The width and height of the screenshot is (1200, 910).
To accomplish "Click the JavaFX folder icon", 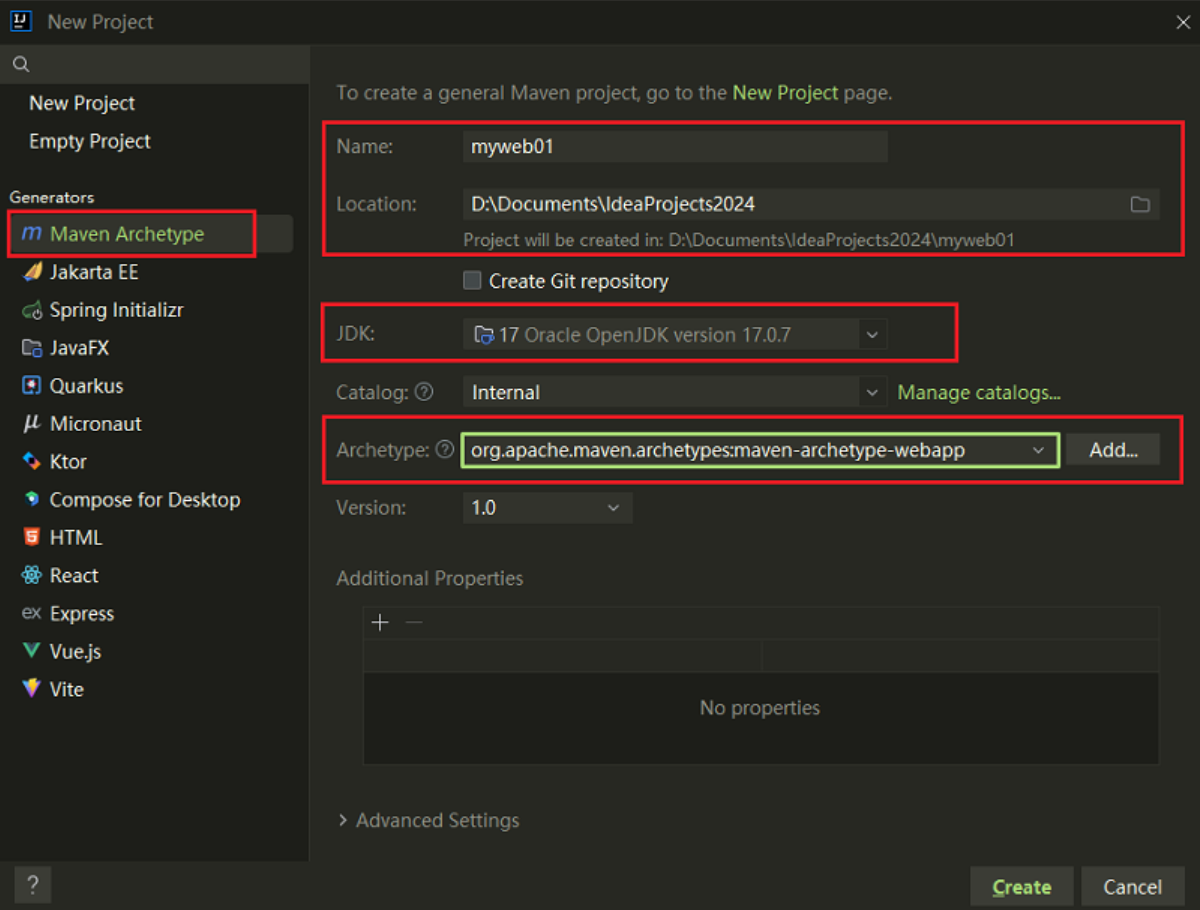I will coord(32,348).
